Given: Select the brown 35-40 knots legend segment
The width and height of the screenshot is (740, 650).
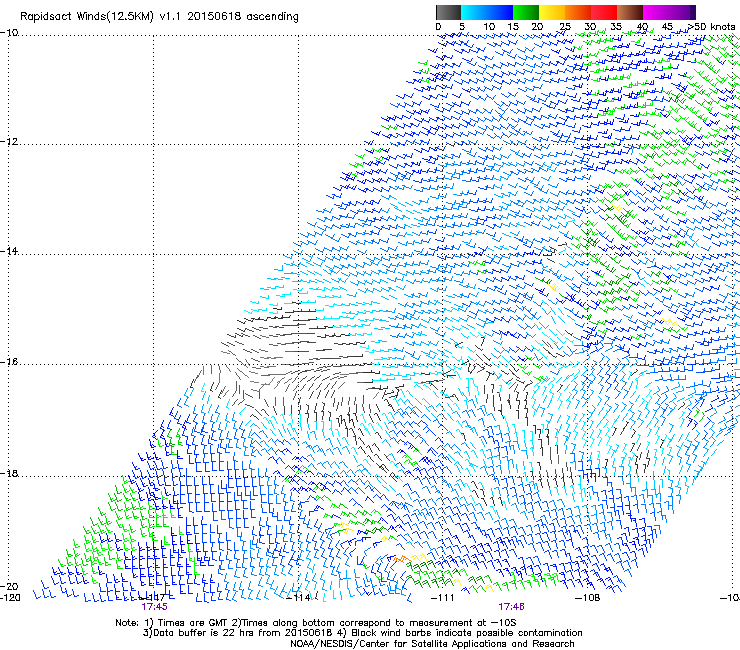Looking at the screenshot, I should pyautogui.click(x=630, y=12).
